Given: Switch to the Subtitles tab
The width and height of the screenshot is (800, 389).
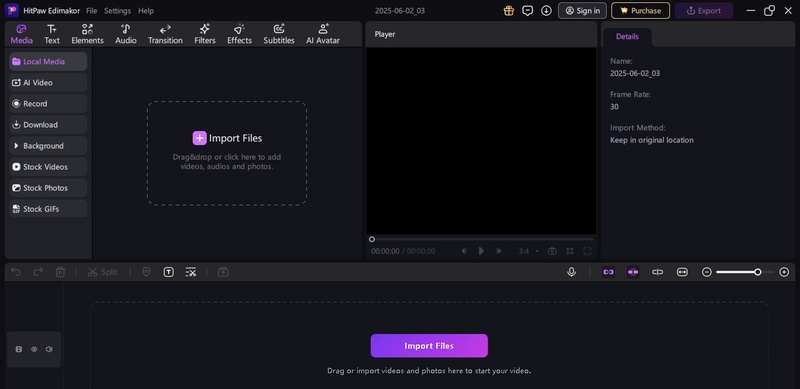Looking at the screenshot, I should [x=279, y=34].
